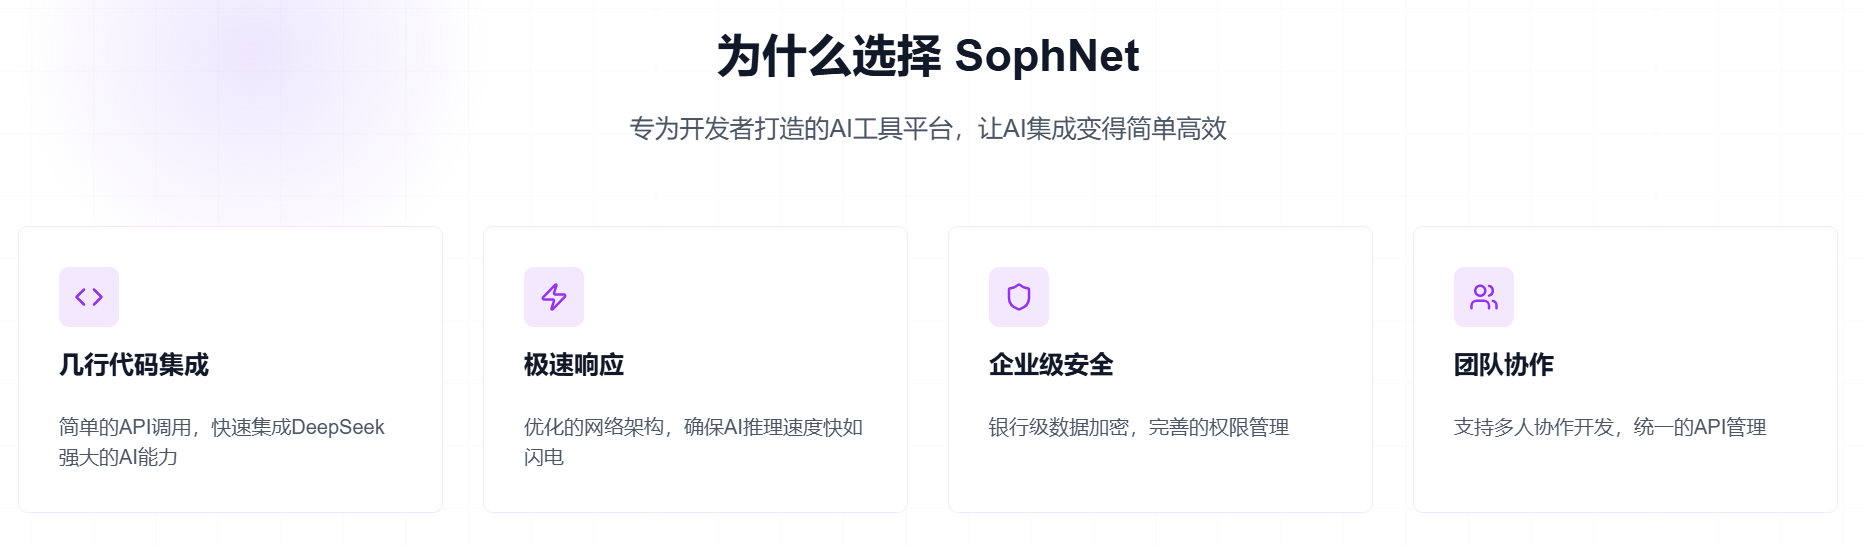Viewport: 1864px width, 546px height.
Task: Click the 完善的权限管理 text
Action: 1219,427
